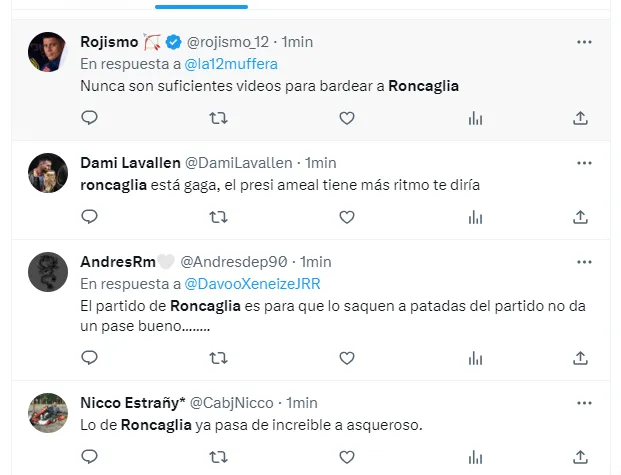The height and width of the screenshot is (475, 621).
Task: Reply to Dami Lavallen's tweet
Action: point(89,216)
